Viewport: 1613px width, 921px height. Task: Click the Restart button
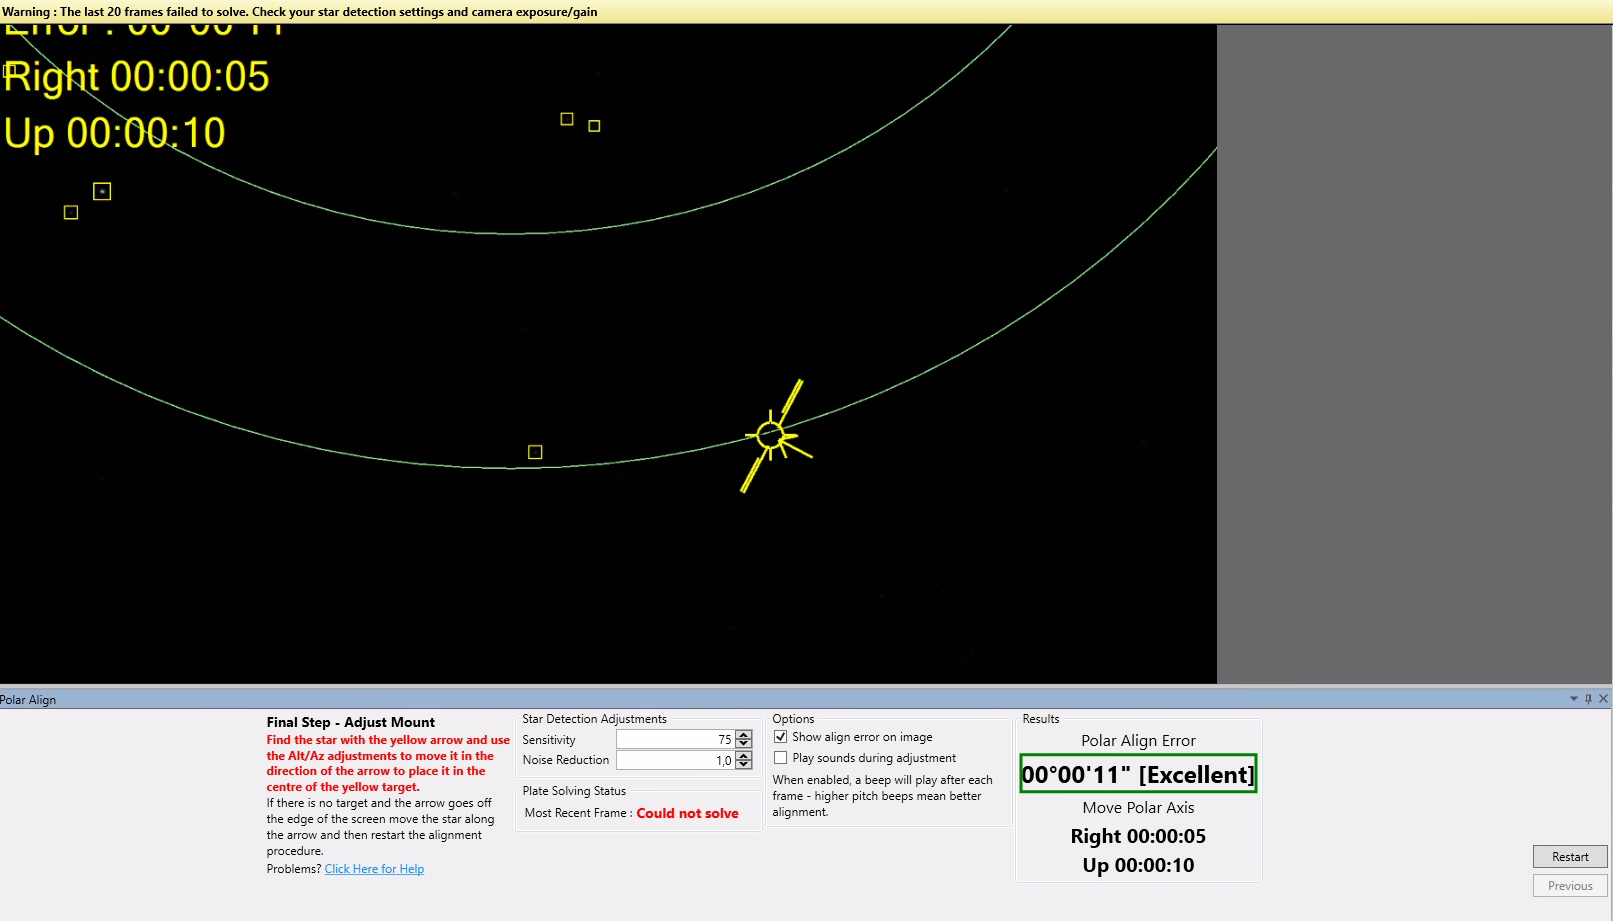point(1570,857)
